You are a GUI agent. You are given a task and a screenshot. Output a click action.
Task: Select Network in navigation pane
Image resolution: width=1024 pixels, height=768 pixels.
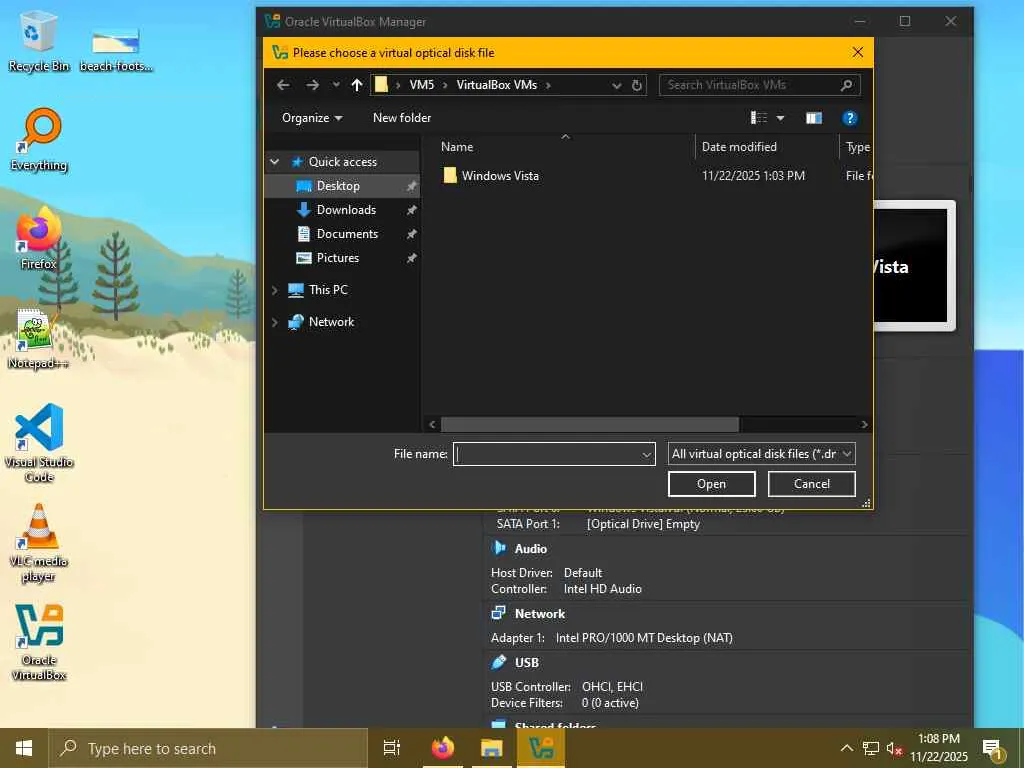331,321
